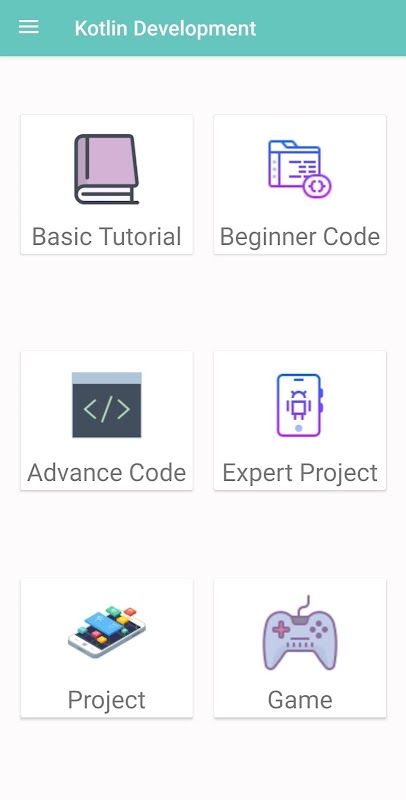The width and height of the screenshot is (406, 800).
Task: Select the Expert Project text label
Action: (300, 473)
